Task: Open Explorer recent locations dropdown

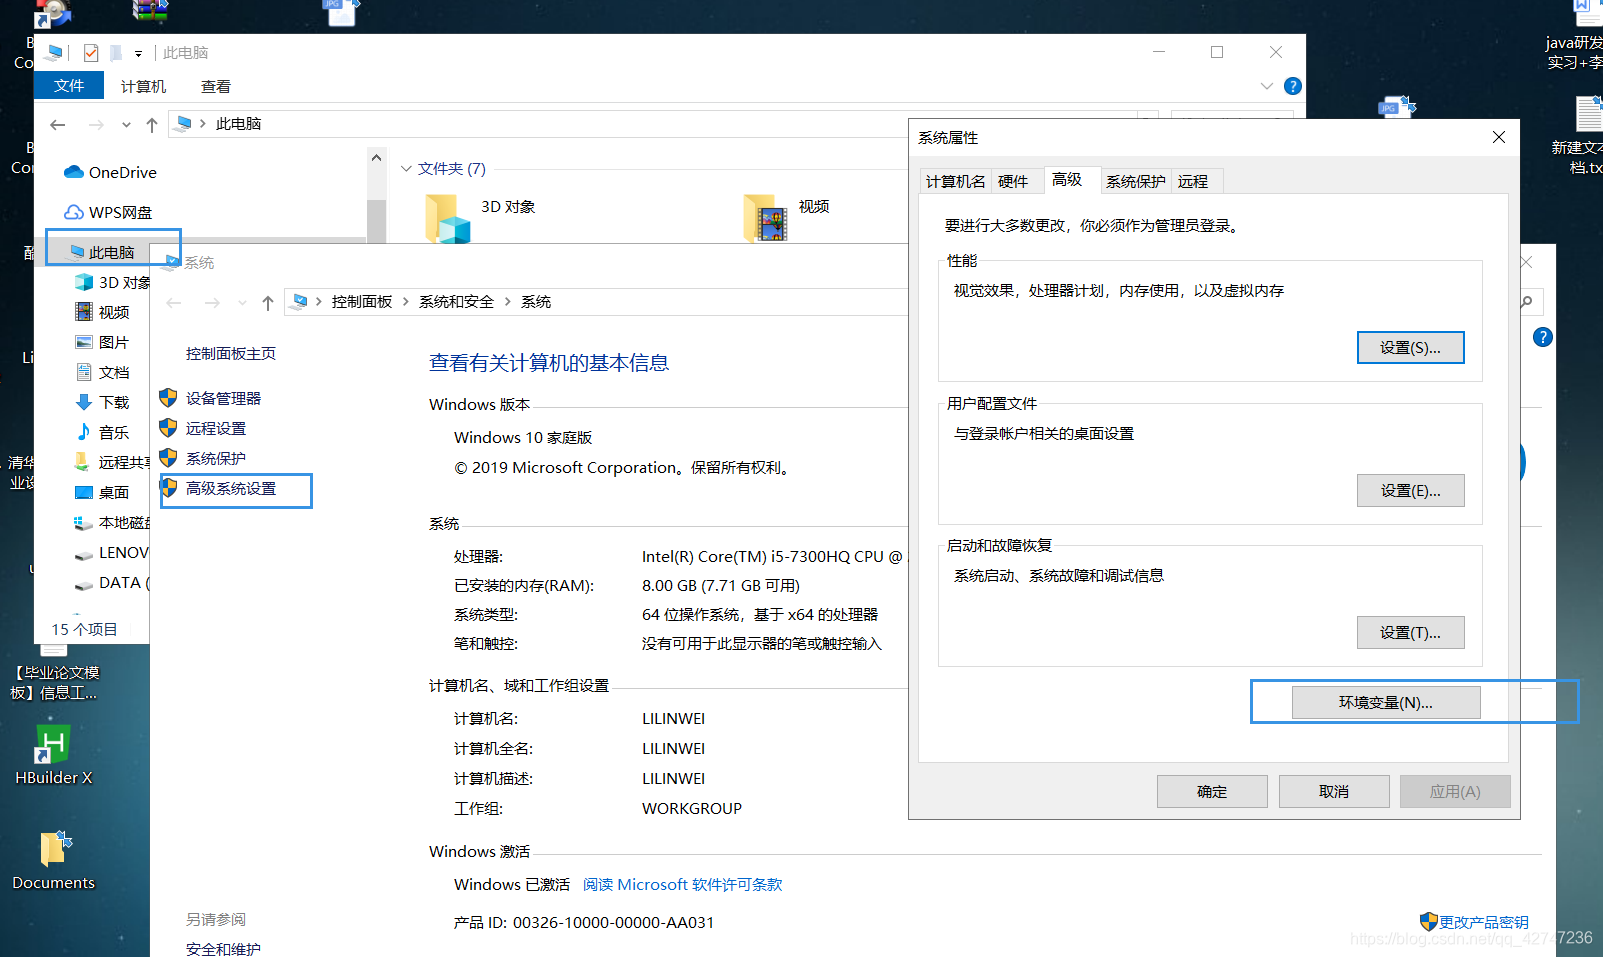Action: click(x=126, y=125)
